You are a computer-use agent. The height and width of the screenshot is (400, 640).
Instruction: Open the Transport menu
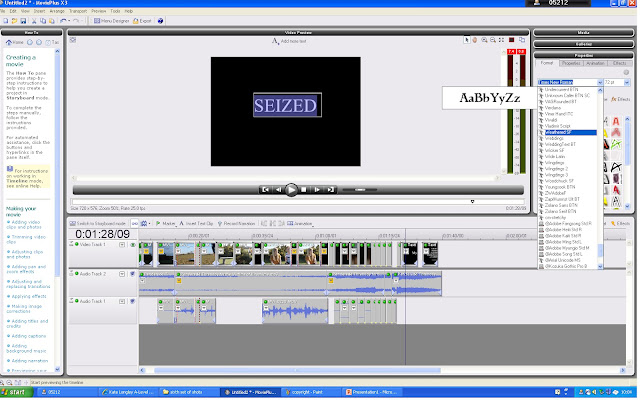(78, 11)
